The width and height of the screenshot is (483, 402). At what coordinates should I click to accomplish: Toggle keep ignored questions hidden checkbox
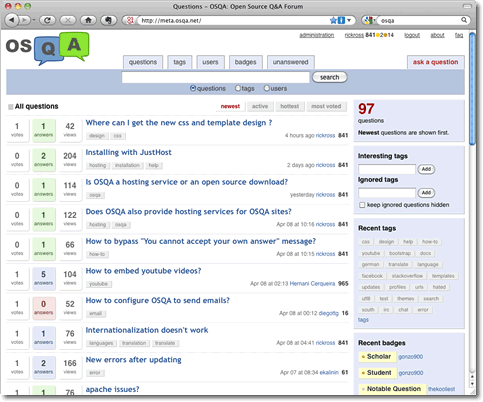[362, 205]
